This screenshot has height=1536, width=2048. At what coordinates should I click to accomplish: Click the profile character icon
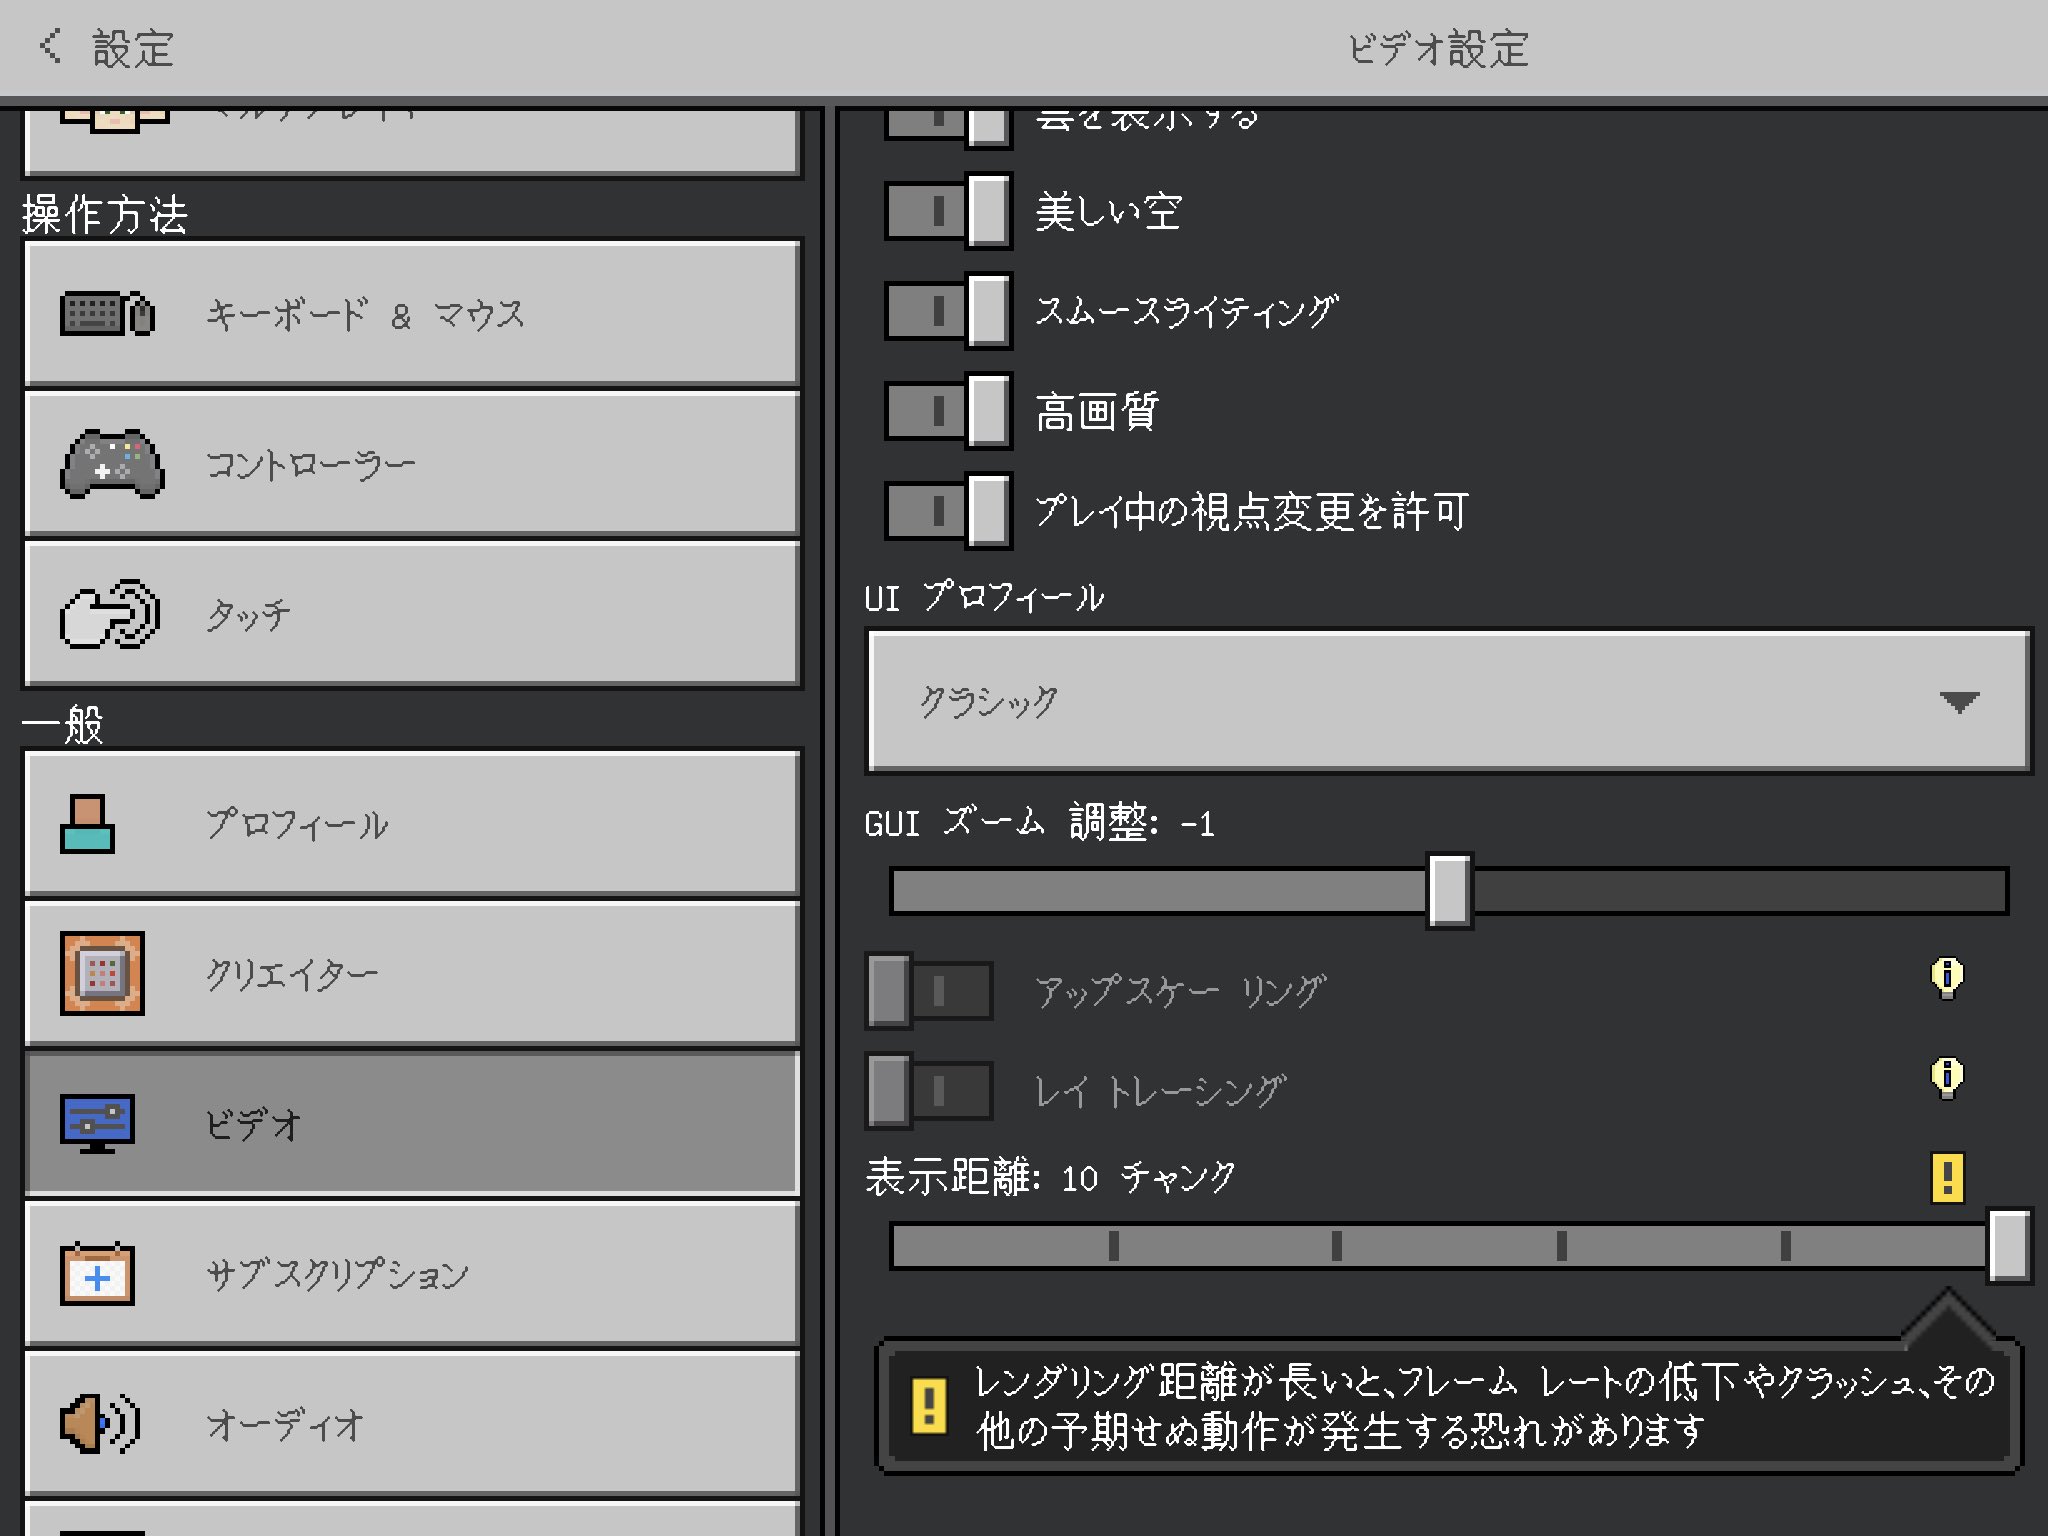click(x=87, y=824)
